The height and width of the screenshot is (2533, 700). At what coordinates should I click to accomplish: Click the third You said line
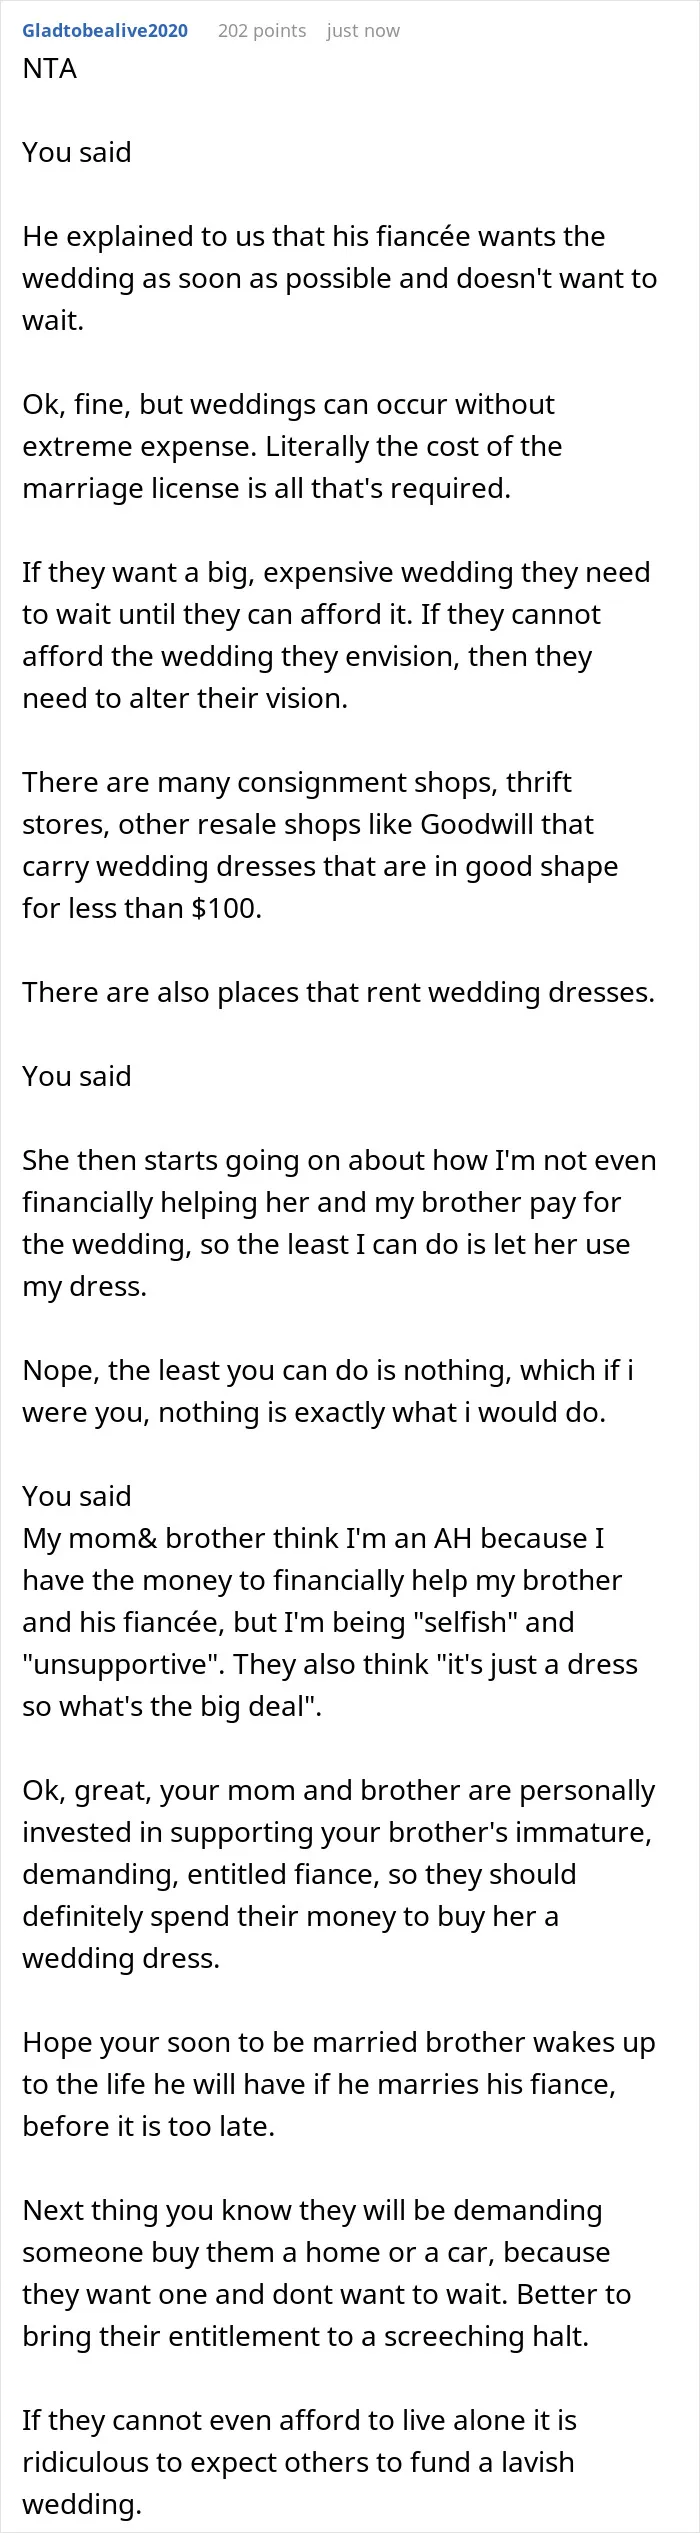click(77, 1496)
